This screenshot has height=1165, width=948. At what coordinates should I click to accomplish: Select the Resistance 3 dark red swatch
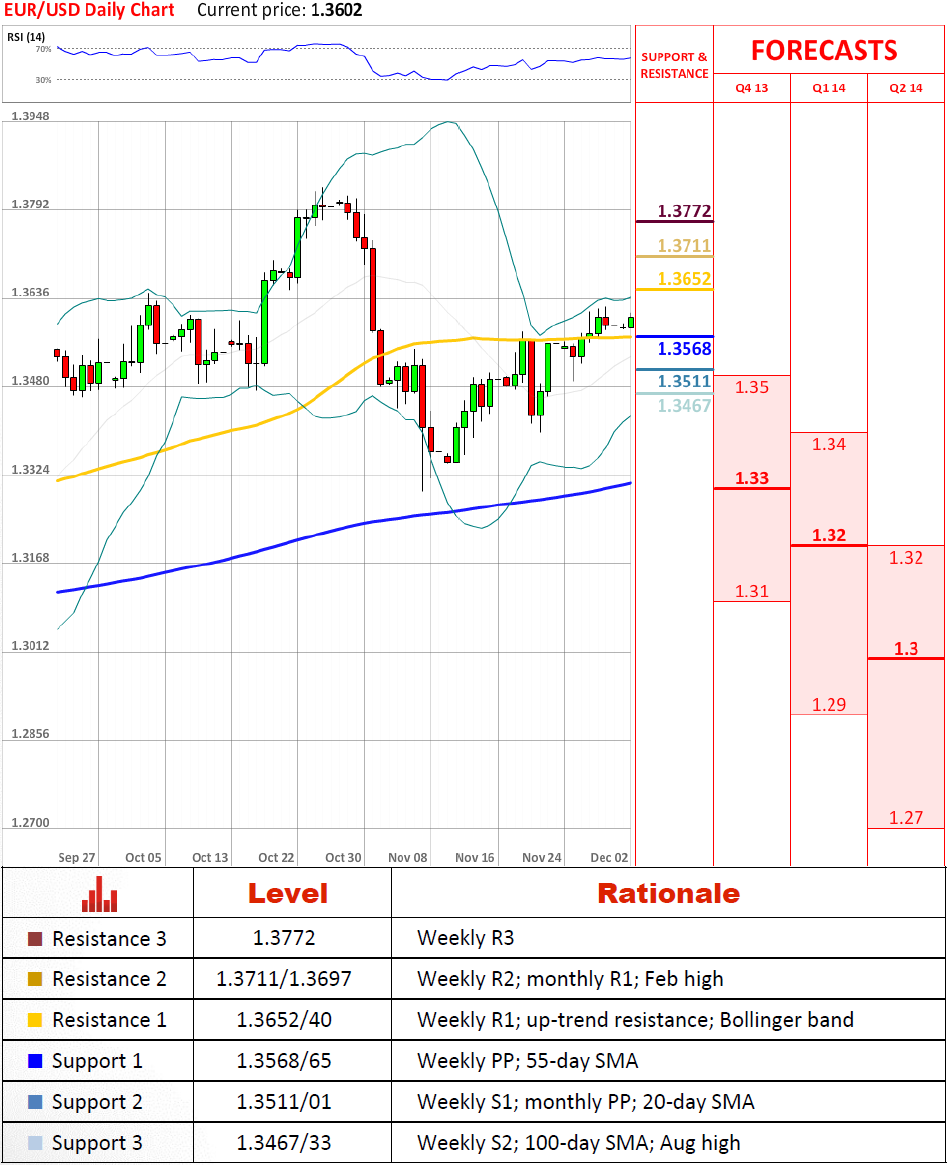point(35,939)
